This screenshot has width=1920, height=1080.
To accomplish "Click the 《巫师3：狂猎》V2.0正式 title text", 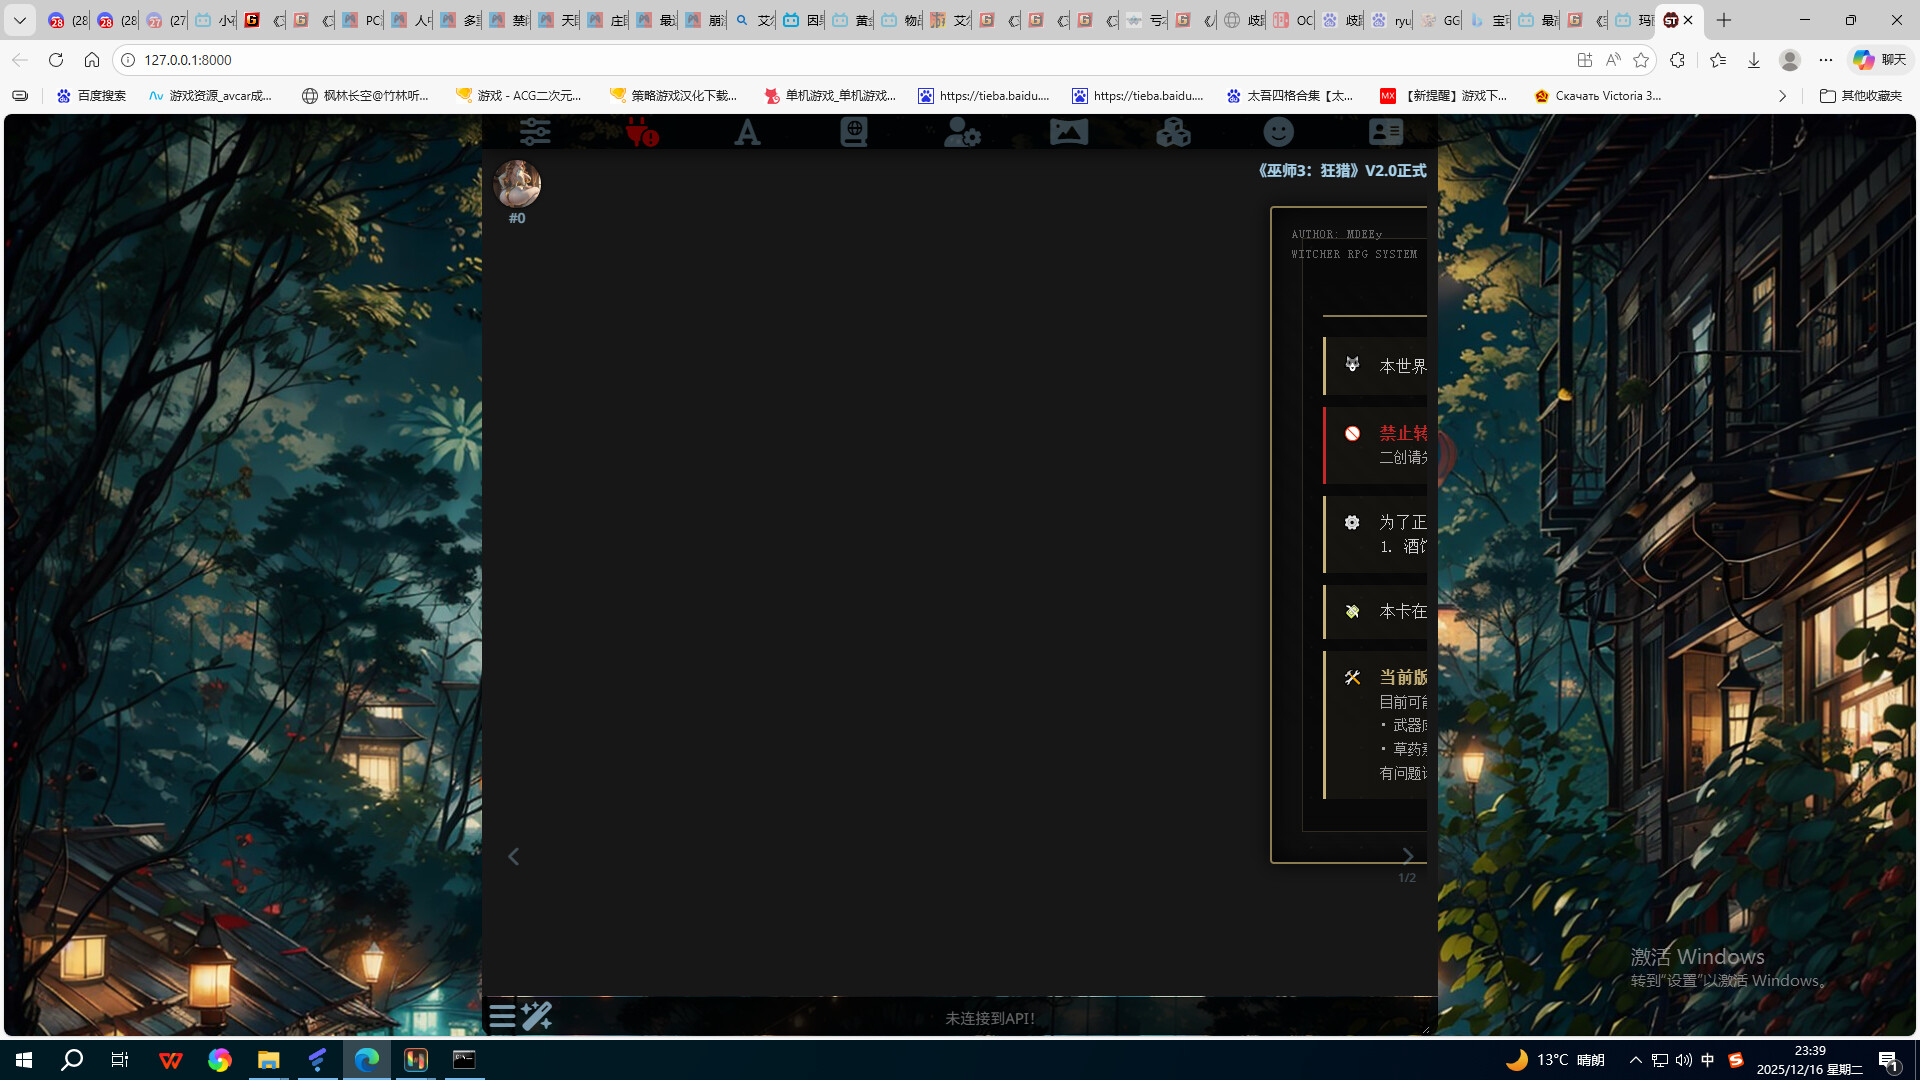I will [1342, 171].
